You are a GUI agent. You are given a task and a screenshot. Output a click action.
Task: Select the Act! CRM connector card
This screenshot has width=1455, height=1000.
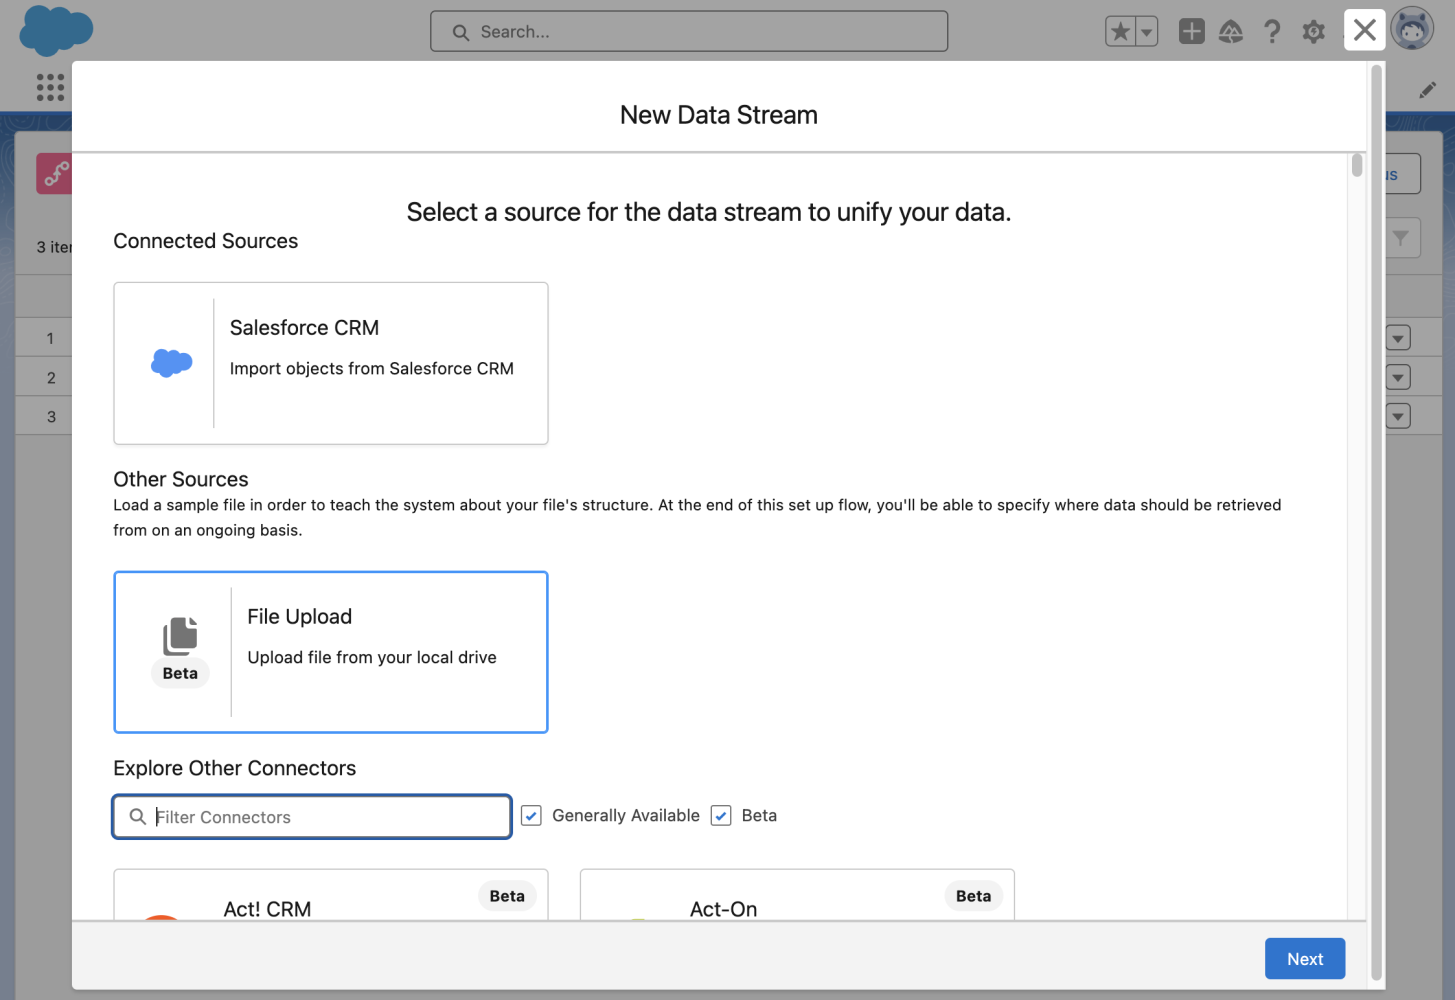(330, 900)
